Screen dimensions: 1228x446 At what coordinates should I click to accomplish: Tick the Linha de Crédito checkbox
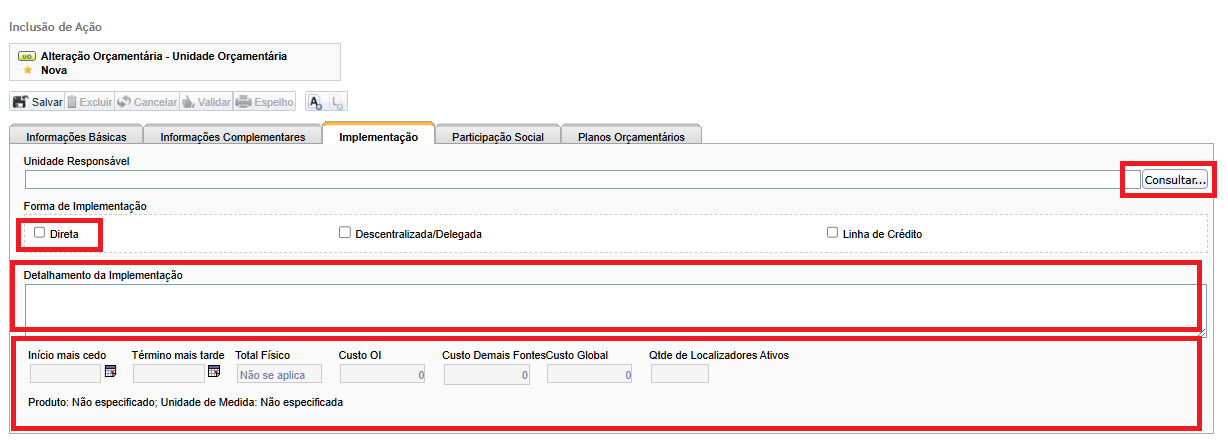(x=832, y=232)
